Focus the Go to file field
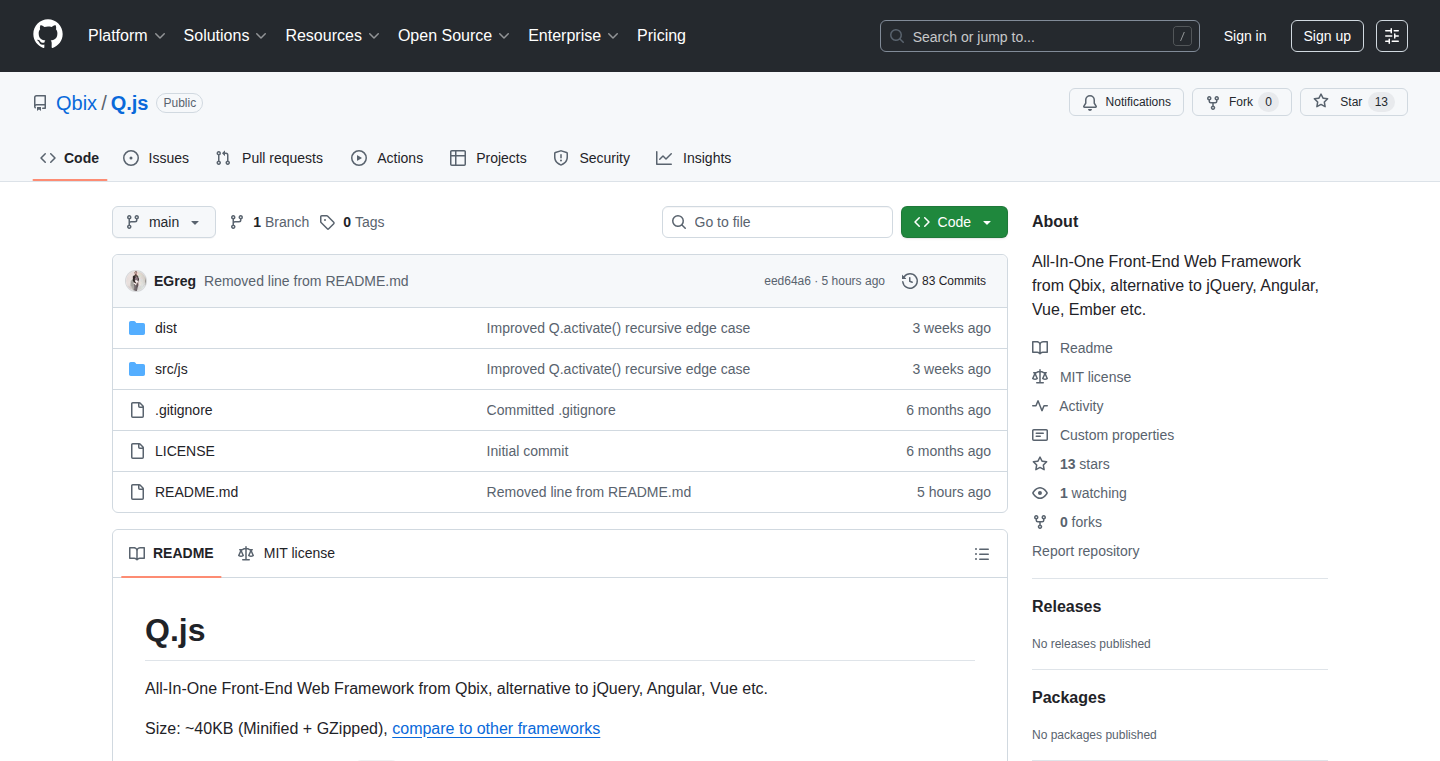This screenshot has width=1440, height=761. pos(777,222)
